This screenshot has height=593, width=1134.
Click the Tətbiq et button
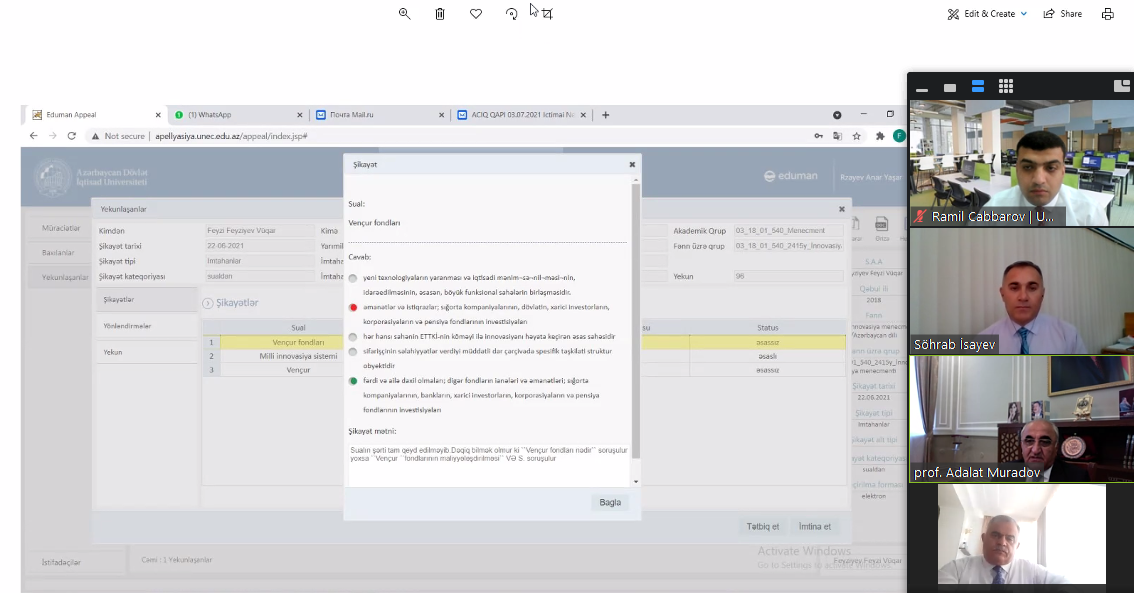pyautogui.click(x=762, y=526)
